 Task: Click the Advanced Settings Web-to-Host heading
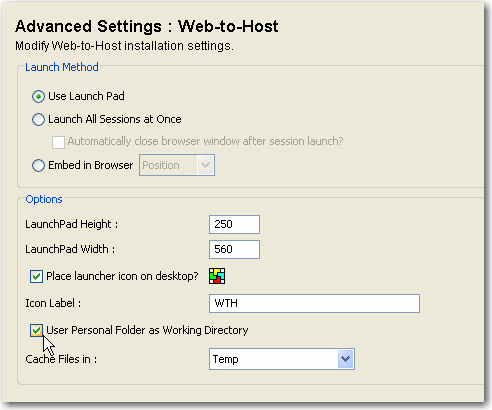[x=147, y=26]
